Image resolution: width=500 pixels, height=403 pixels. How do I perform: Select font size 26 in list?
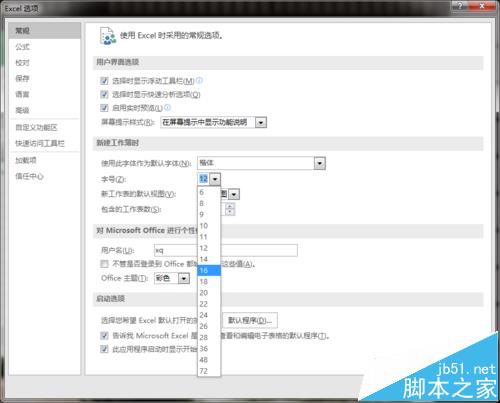[209, 326]
